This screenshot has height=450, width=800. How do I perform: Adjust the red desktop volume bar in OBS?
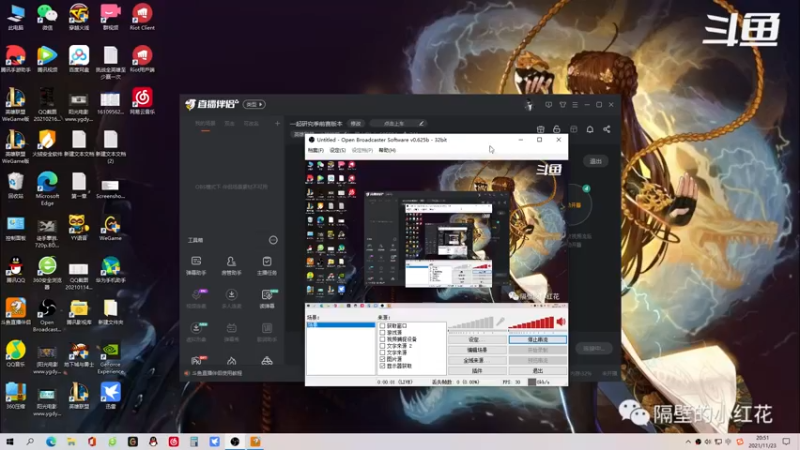pos(531,322)
